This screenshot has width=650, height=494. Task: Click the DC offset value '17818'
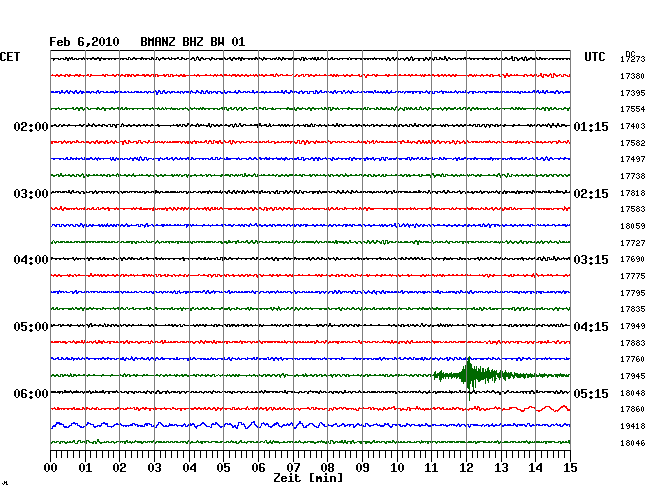coord(633,193)
